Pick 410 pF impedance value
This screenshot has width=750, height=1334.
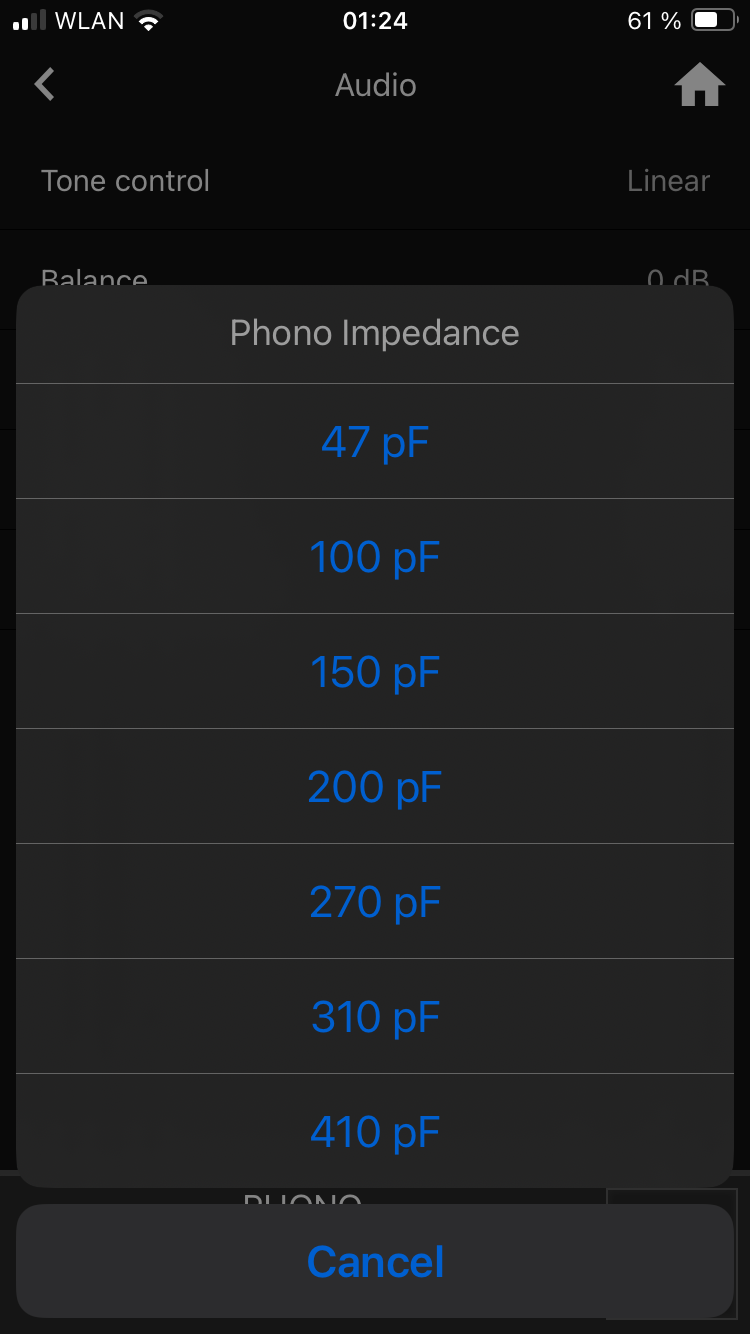coord(375,1131)
